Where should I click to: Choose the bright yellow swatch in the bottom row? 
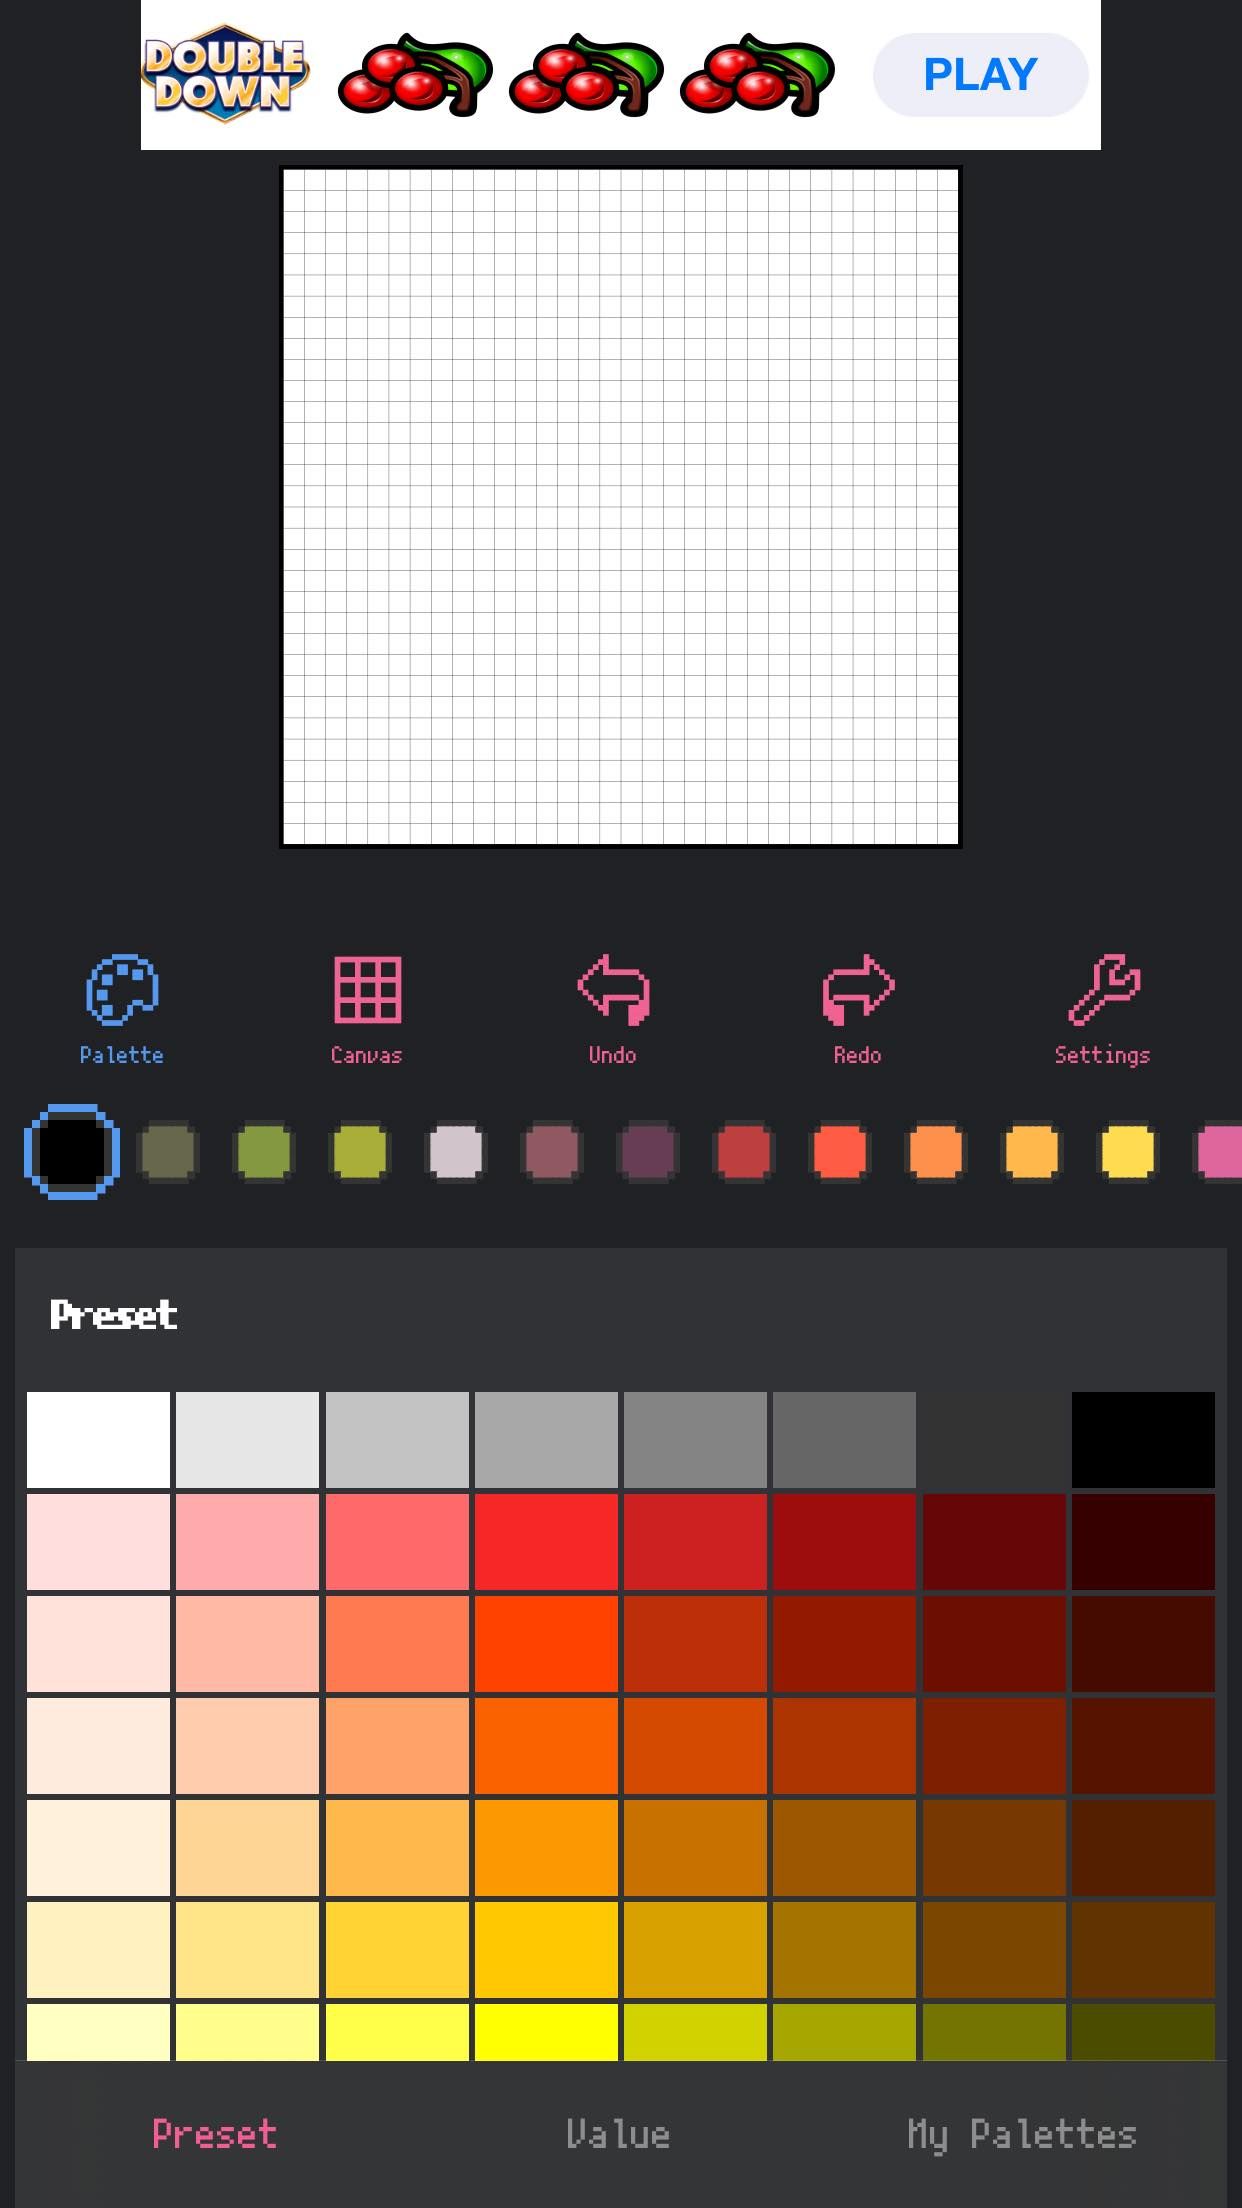(544, 2030)
